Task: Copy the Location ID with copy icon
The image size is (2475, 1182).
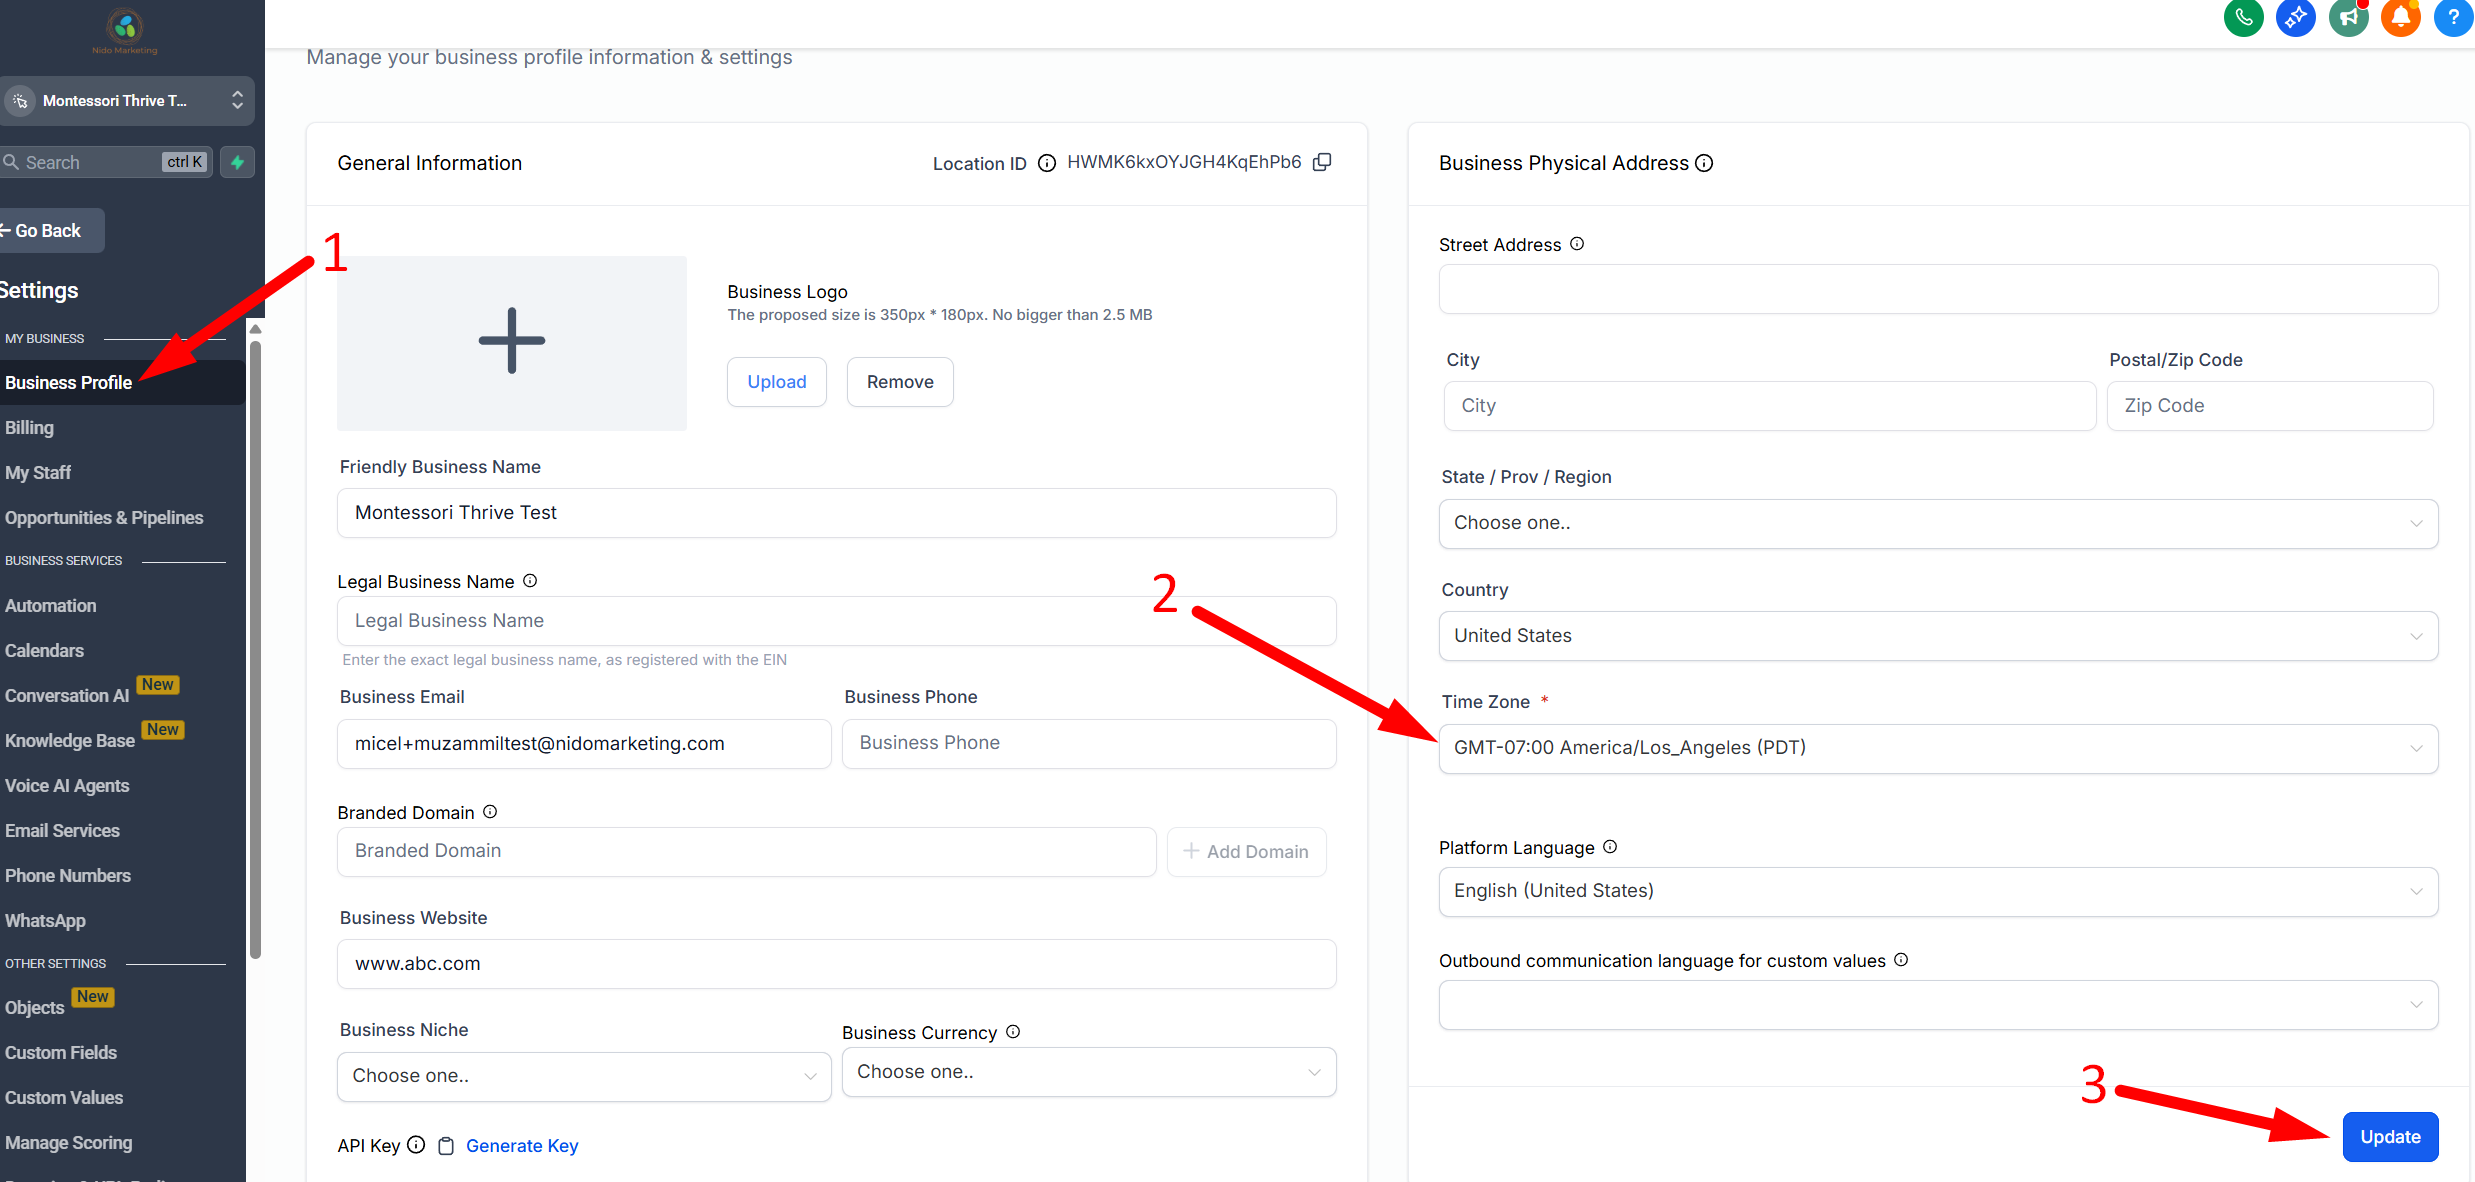Action: 1322,162
